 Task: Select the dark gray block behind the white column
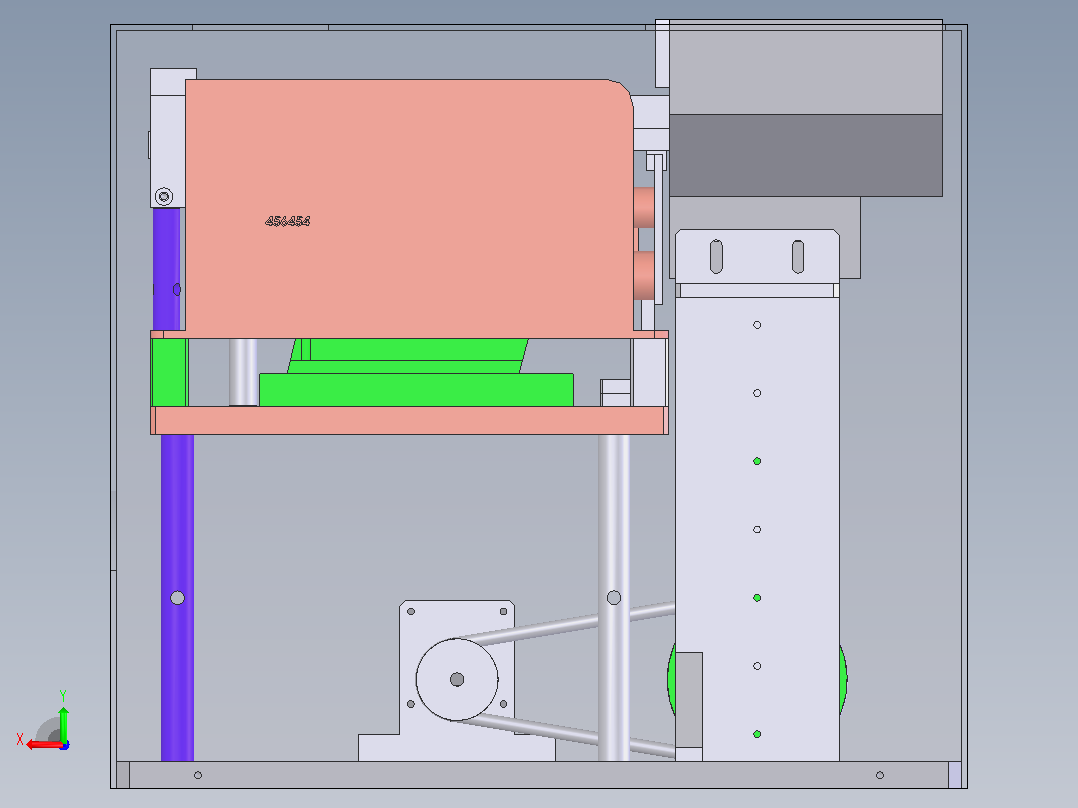(806, 155)
